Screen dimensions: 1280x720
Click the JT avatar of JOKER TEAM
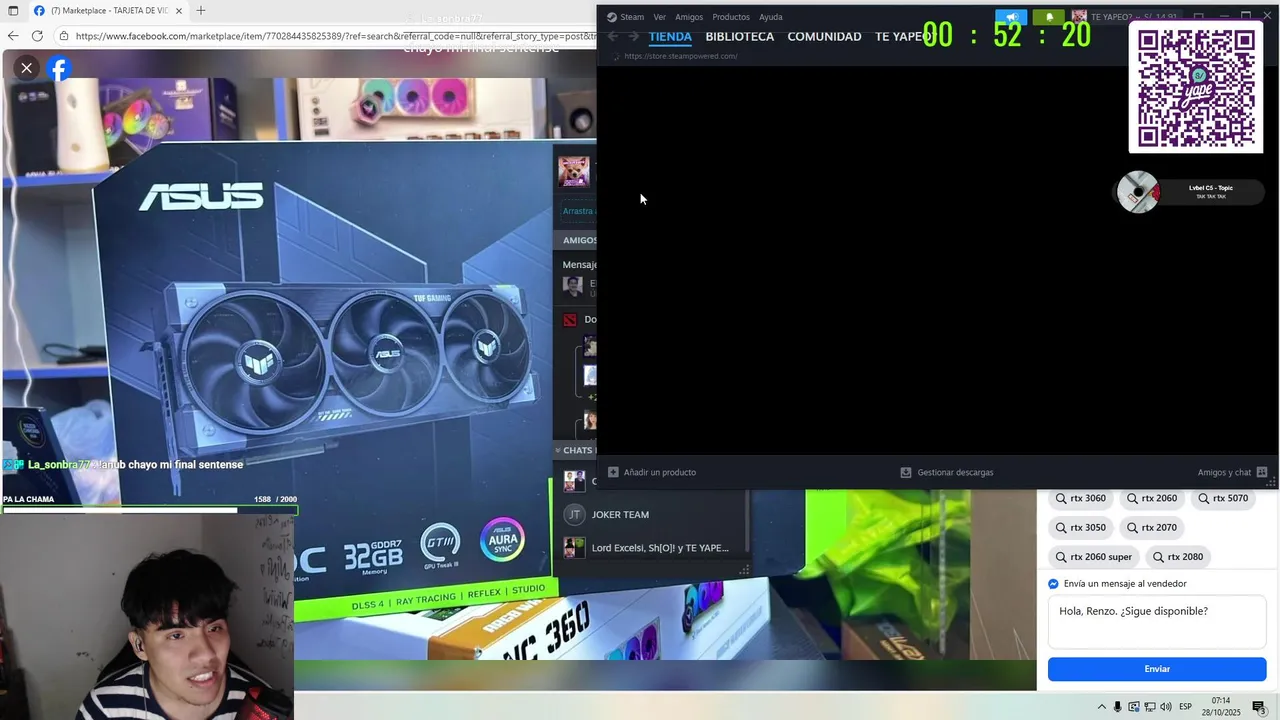click(574, 514)
